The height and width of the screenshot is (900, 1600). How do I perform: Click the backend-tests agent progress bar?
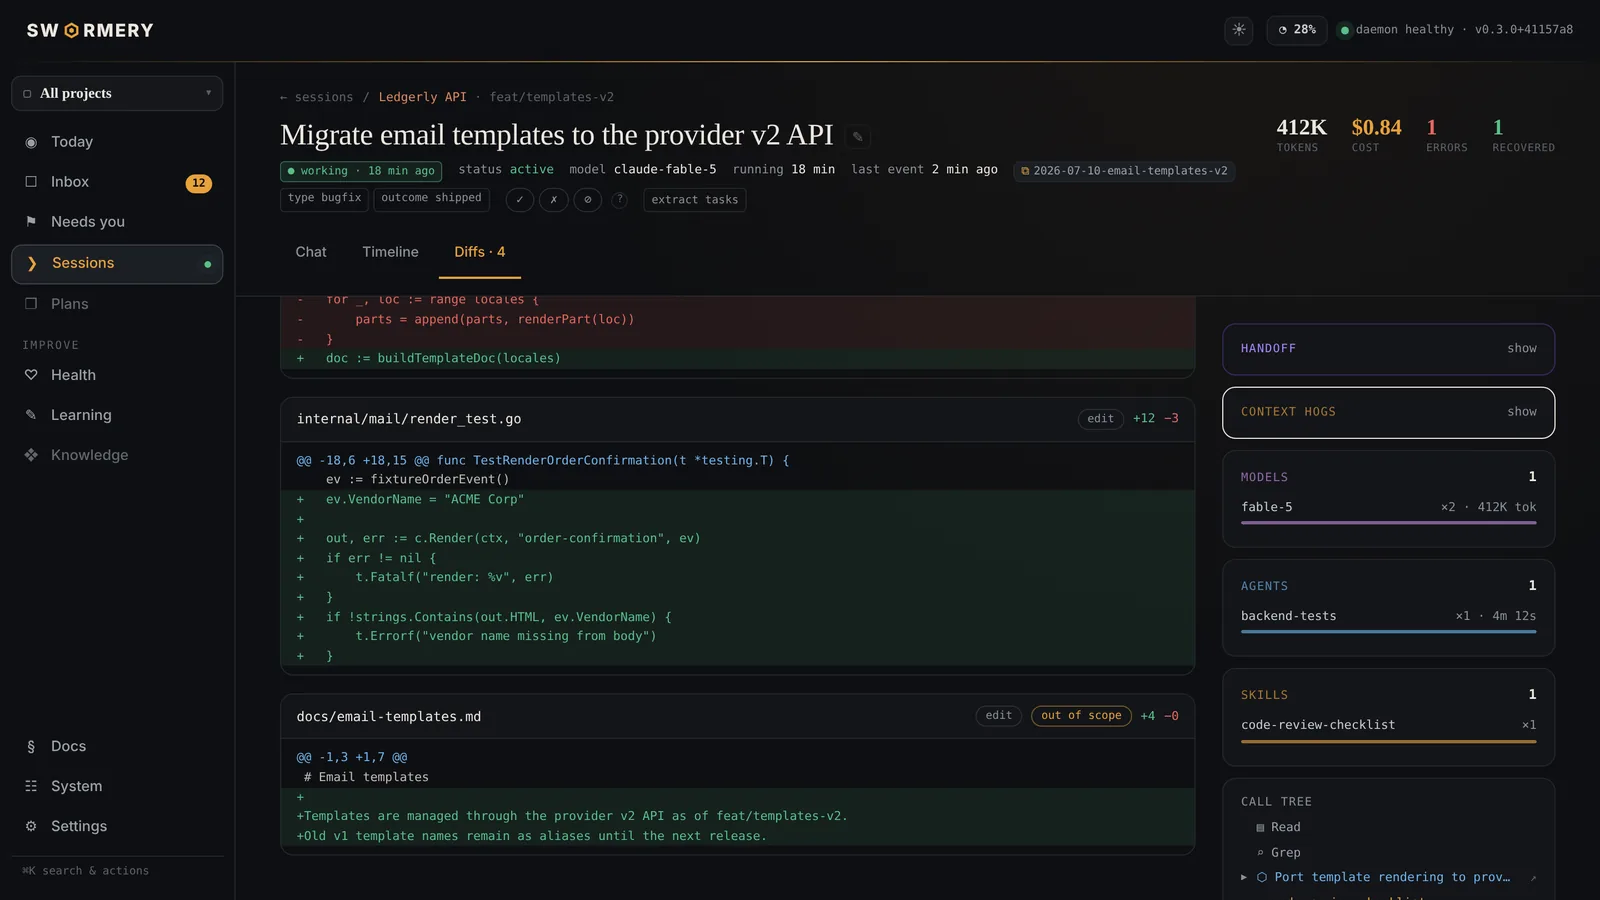[x=1389, y=632]
